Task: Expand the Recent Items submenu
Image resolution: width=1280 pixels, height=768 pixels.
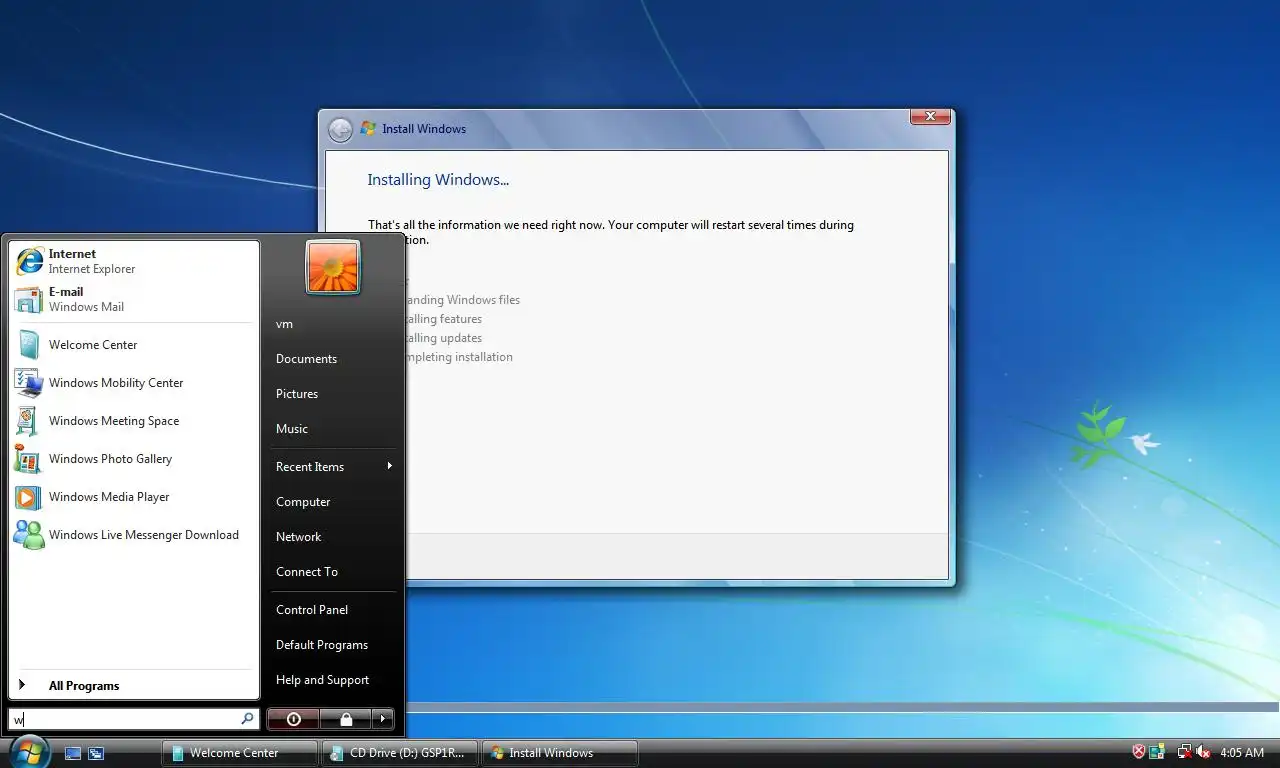Action: tap(332, 467)
